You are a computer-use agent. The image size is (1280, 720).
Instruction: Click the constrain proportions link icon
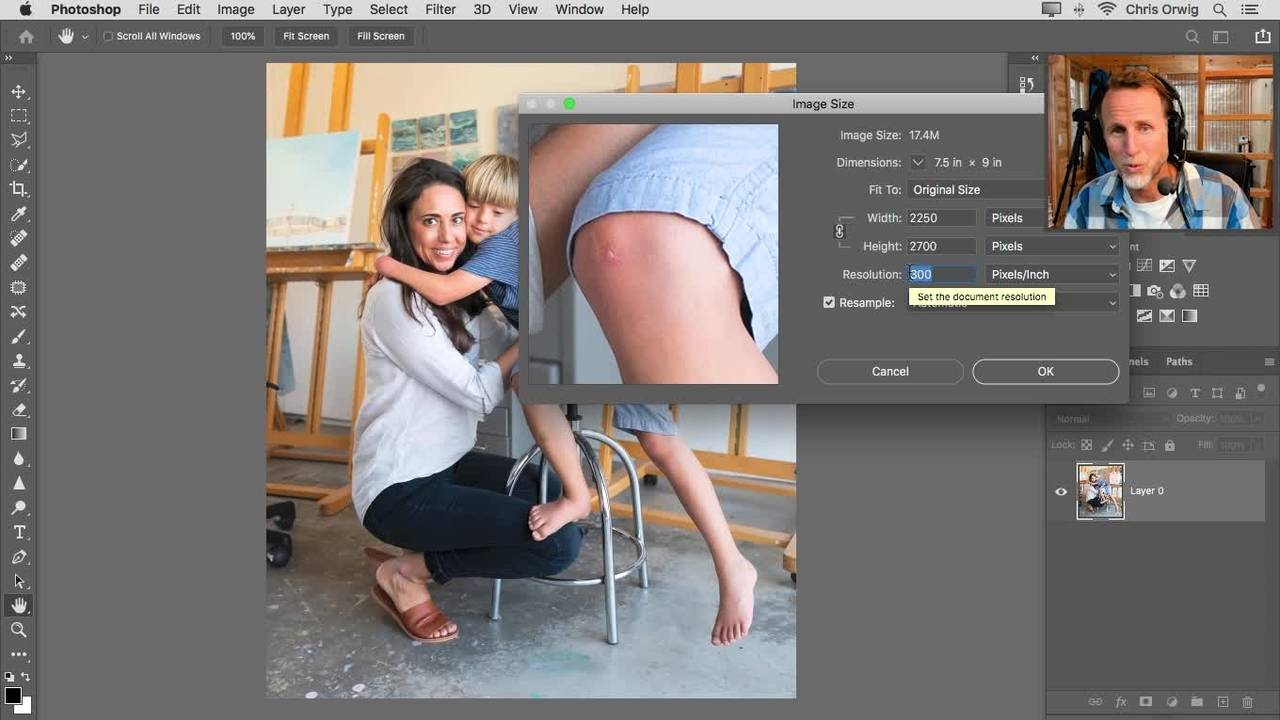tap(839, 231)
